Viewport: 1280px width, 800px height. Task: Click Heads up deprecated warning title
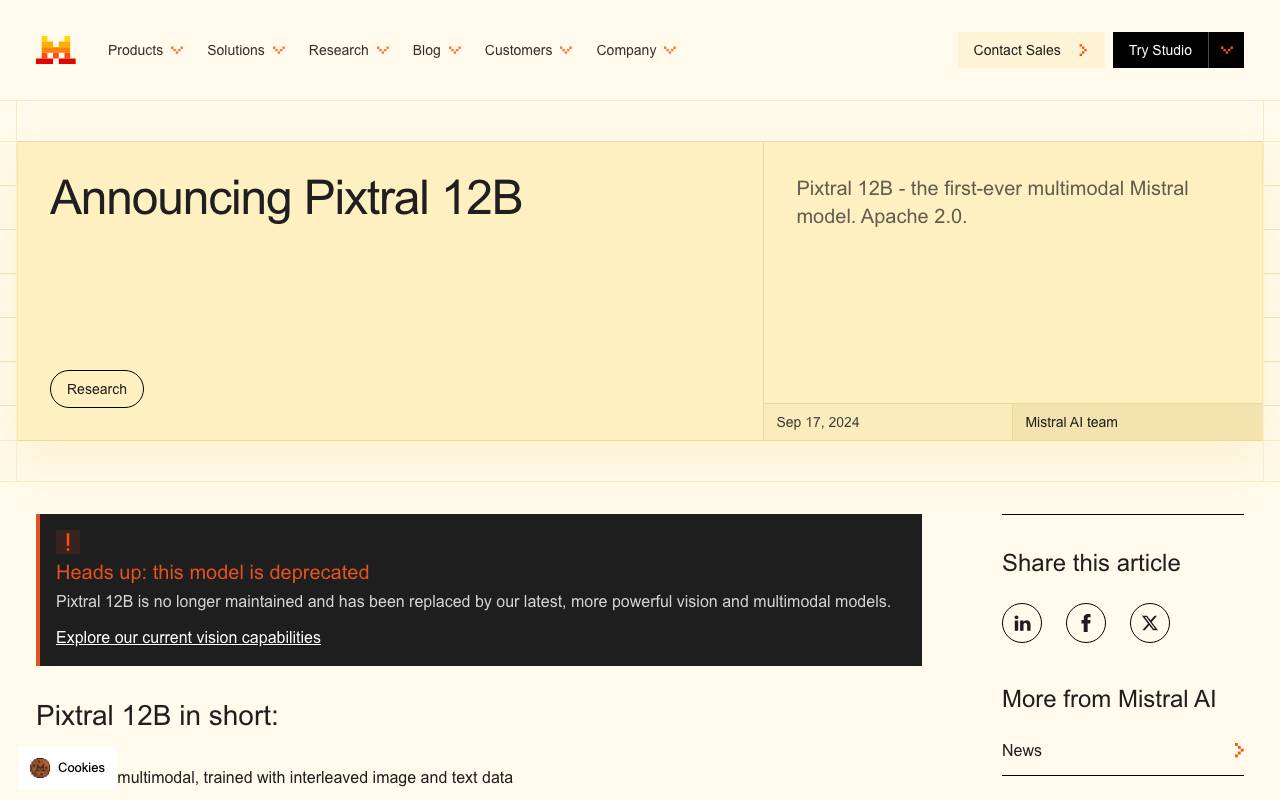coord(213,572)
